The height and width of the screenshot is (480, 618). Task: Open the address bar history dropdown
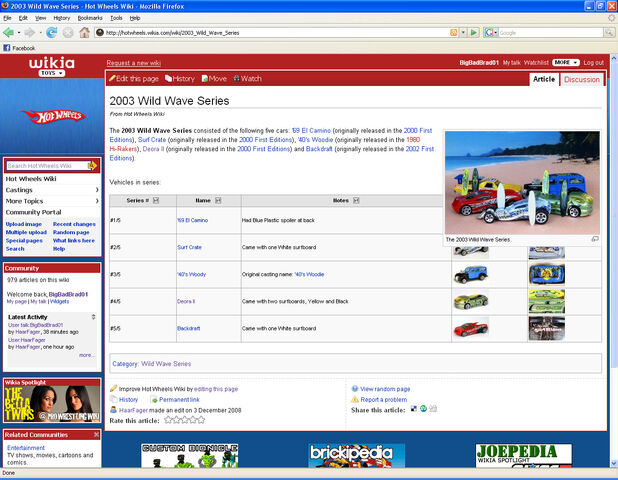click(464, 33)
